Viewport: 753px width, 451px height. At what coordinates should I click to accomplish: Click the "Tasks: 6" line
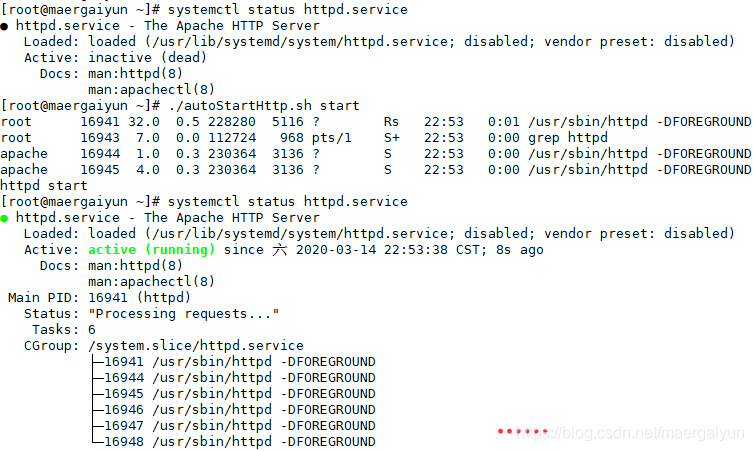64,330
